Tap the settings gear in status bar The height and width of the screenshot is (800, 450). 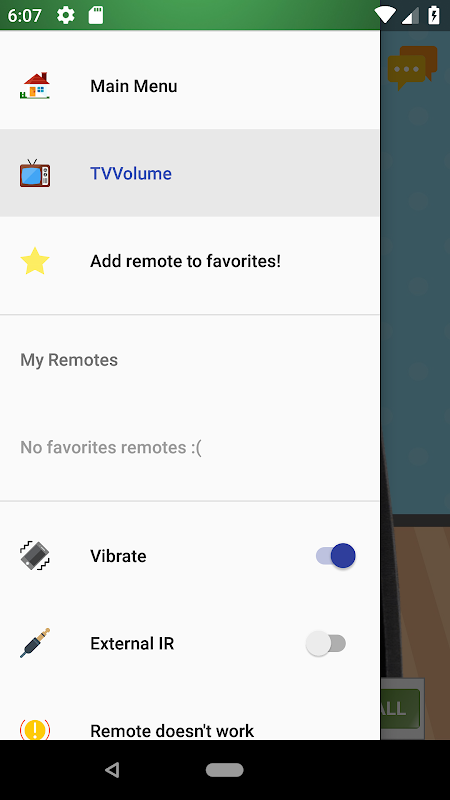pos(66,15)
